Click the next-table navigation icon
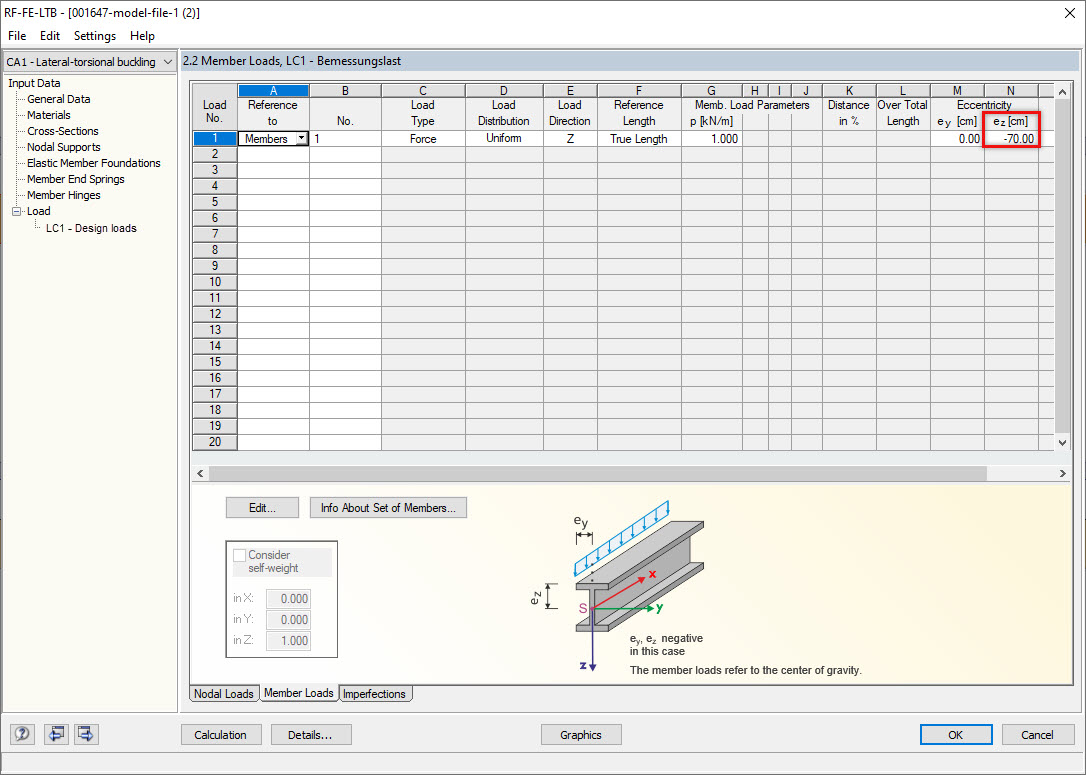The image size is (1086, 775). coord(85,734)
